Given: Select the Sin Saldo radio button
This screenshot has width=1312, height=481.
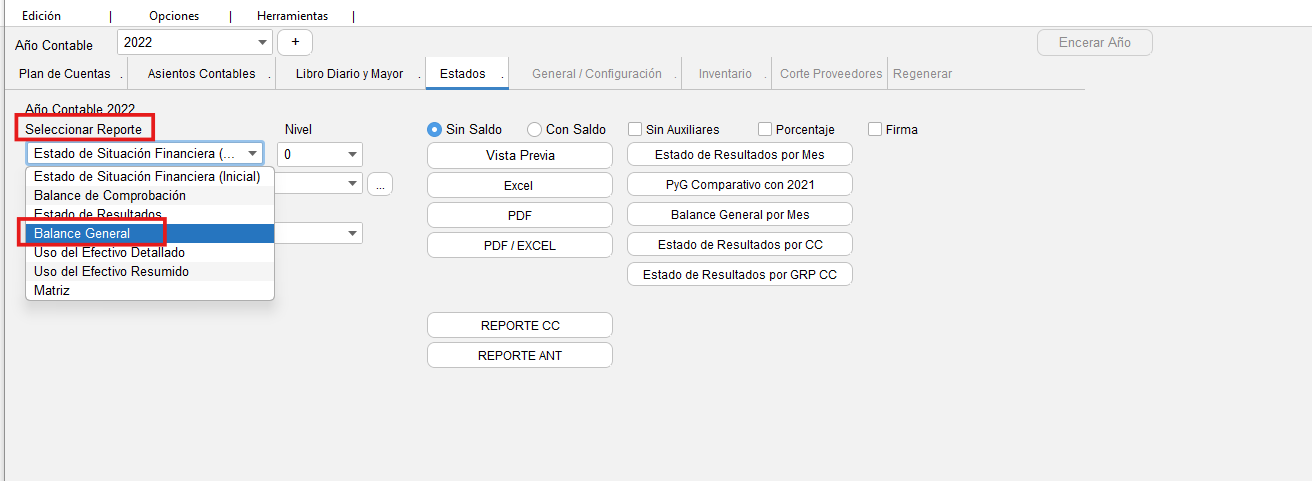Looking at the screenshot, I should click(435, 129).
